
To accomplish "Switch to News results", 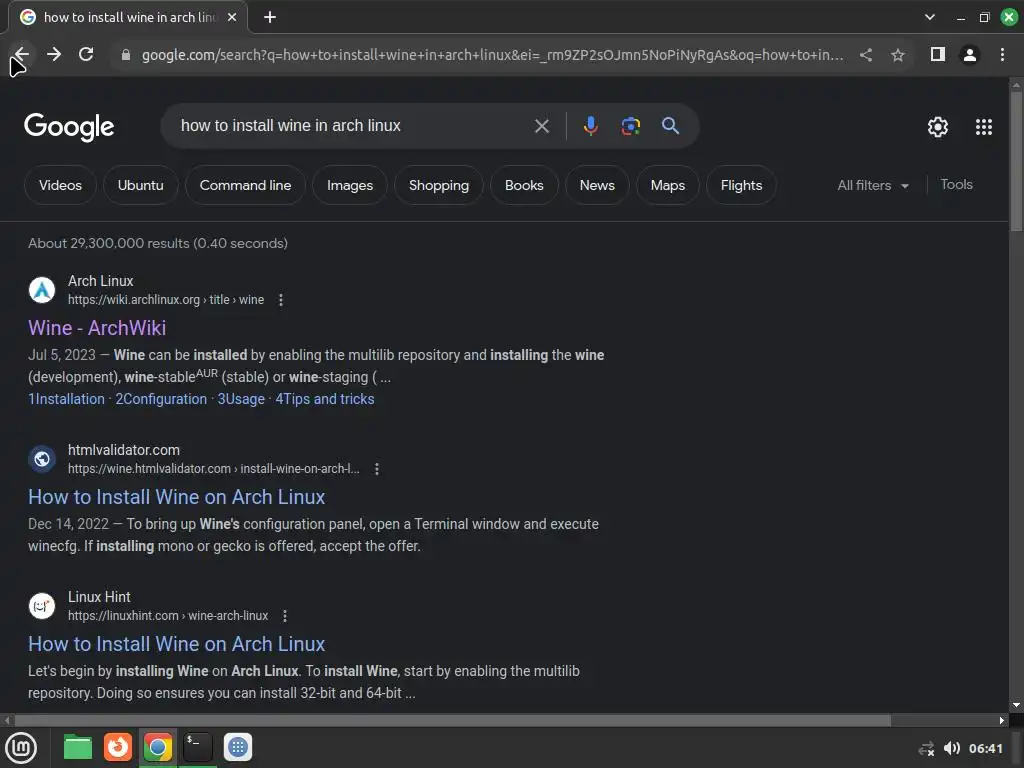I will (x=597, y=185).
